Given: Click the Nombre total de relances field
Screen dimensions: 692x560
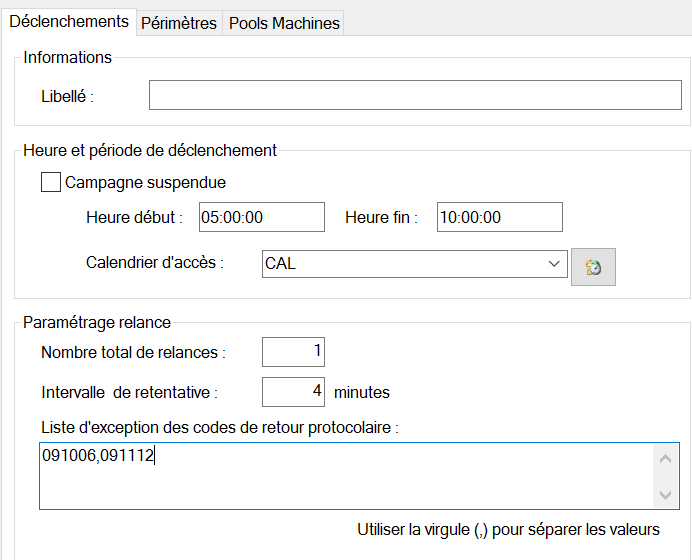Looking at the screenshot, I should pos(293,352).
